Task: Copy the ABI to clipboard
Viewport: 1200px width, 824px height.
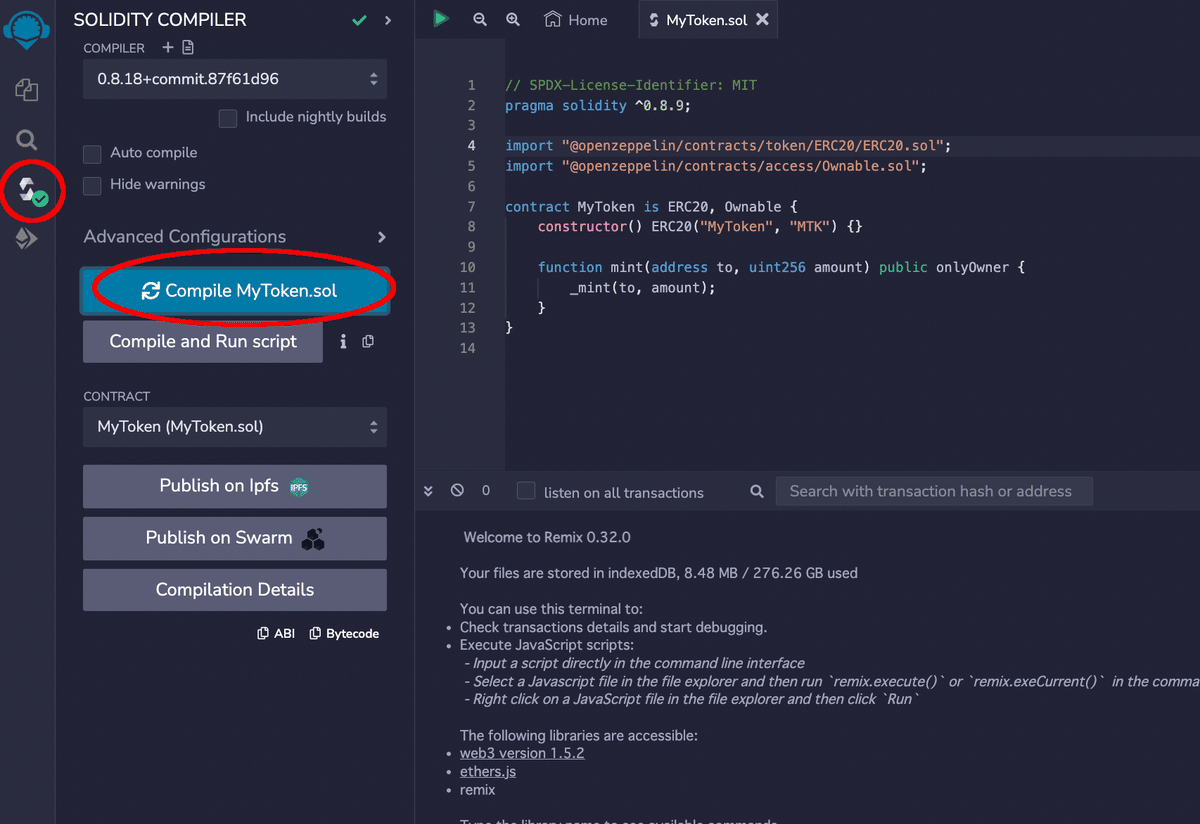Action: point(276,633)
